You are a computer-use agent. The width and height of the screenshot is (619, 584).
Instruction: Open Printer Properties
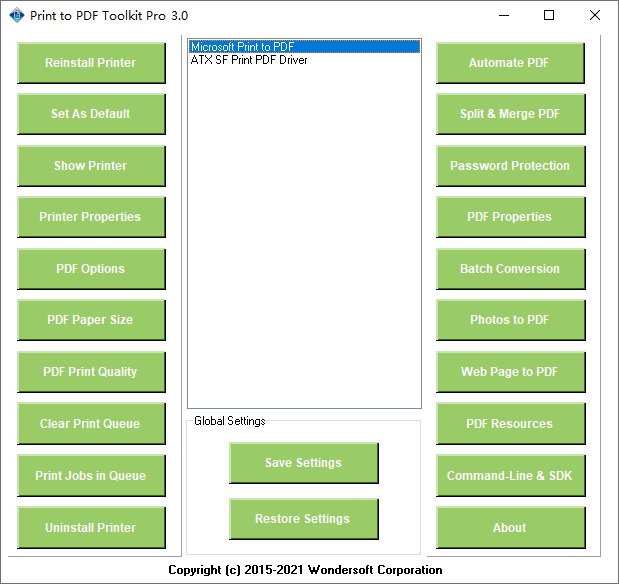pos(91,217)
